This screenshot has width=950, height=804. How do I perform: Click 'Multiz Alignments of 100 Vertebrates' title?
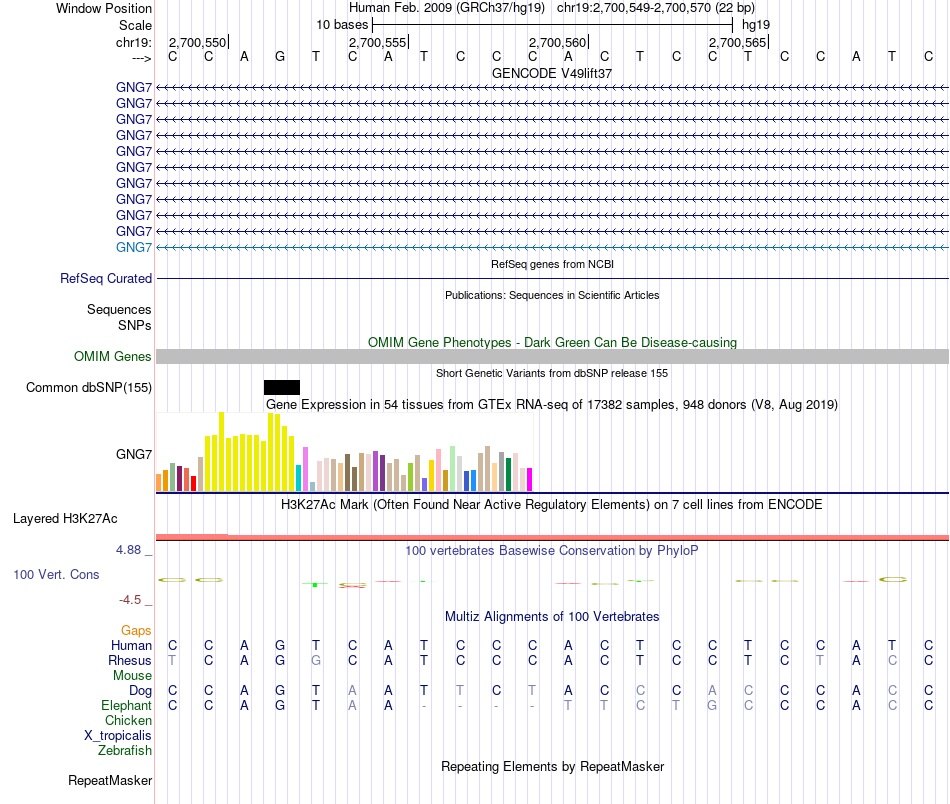point(552,616)
